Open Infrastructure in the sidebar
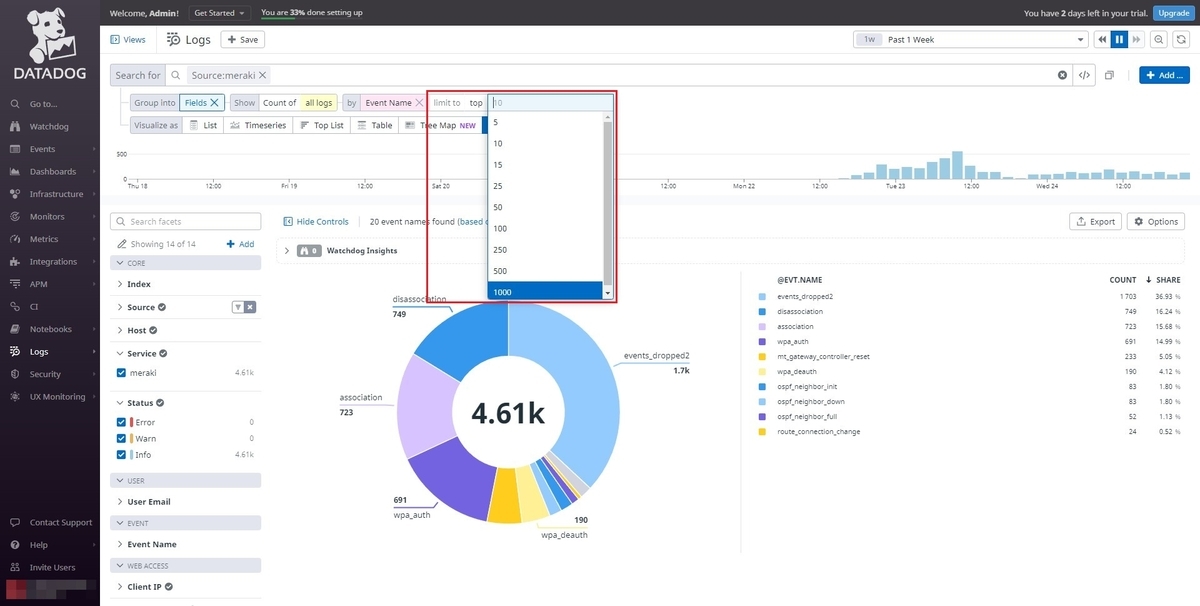The image size is (1200, 606). pyautogui.click(x=56, y=194)
